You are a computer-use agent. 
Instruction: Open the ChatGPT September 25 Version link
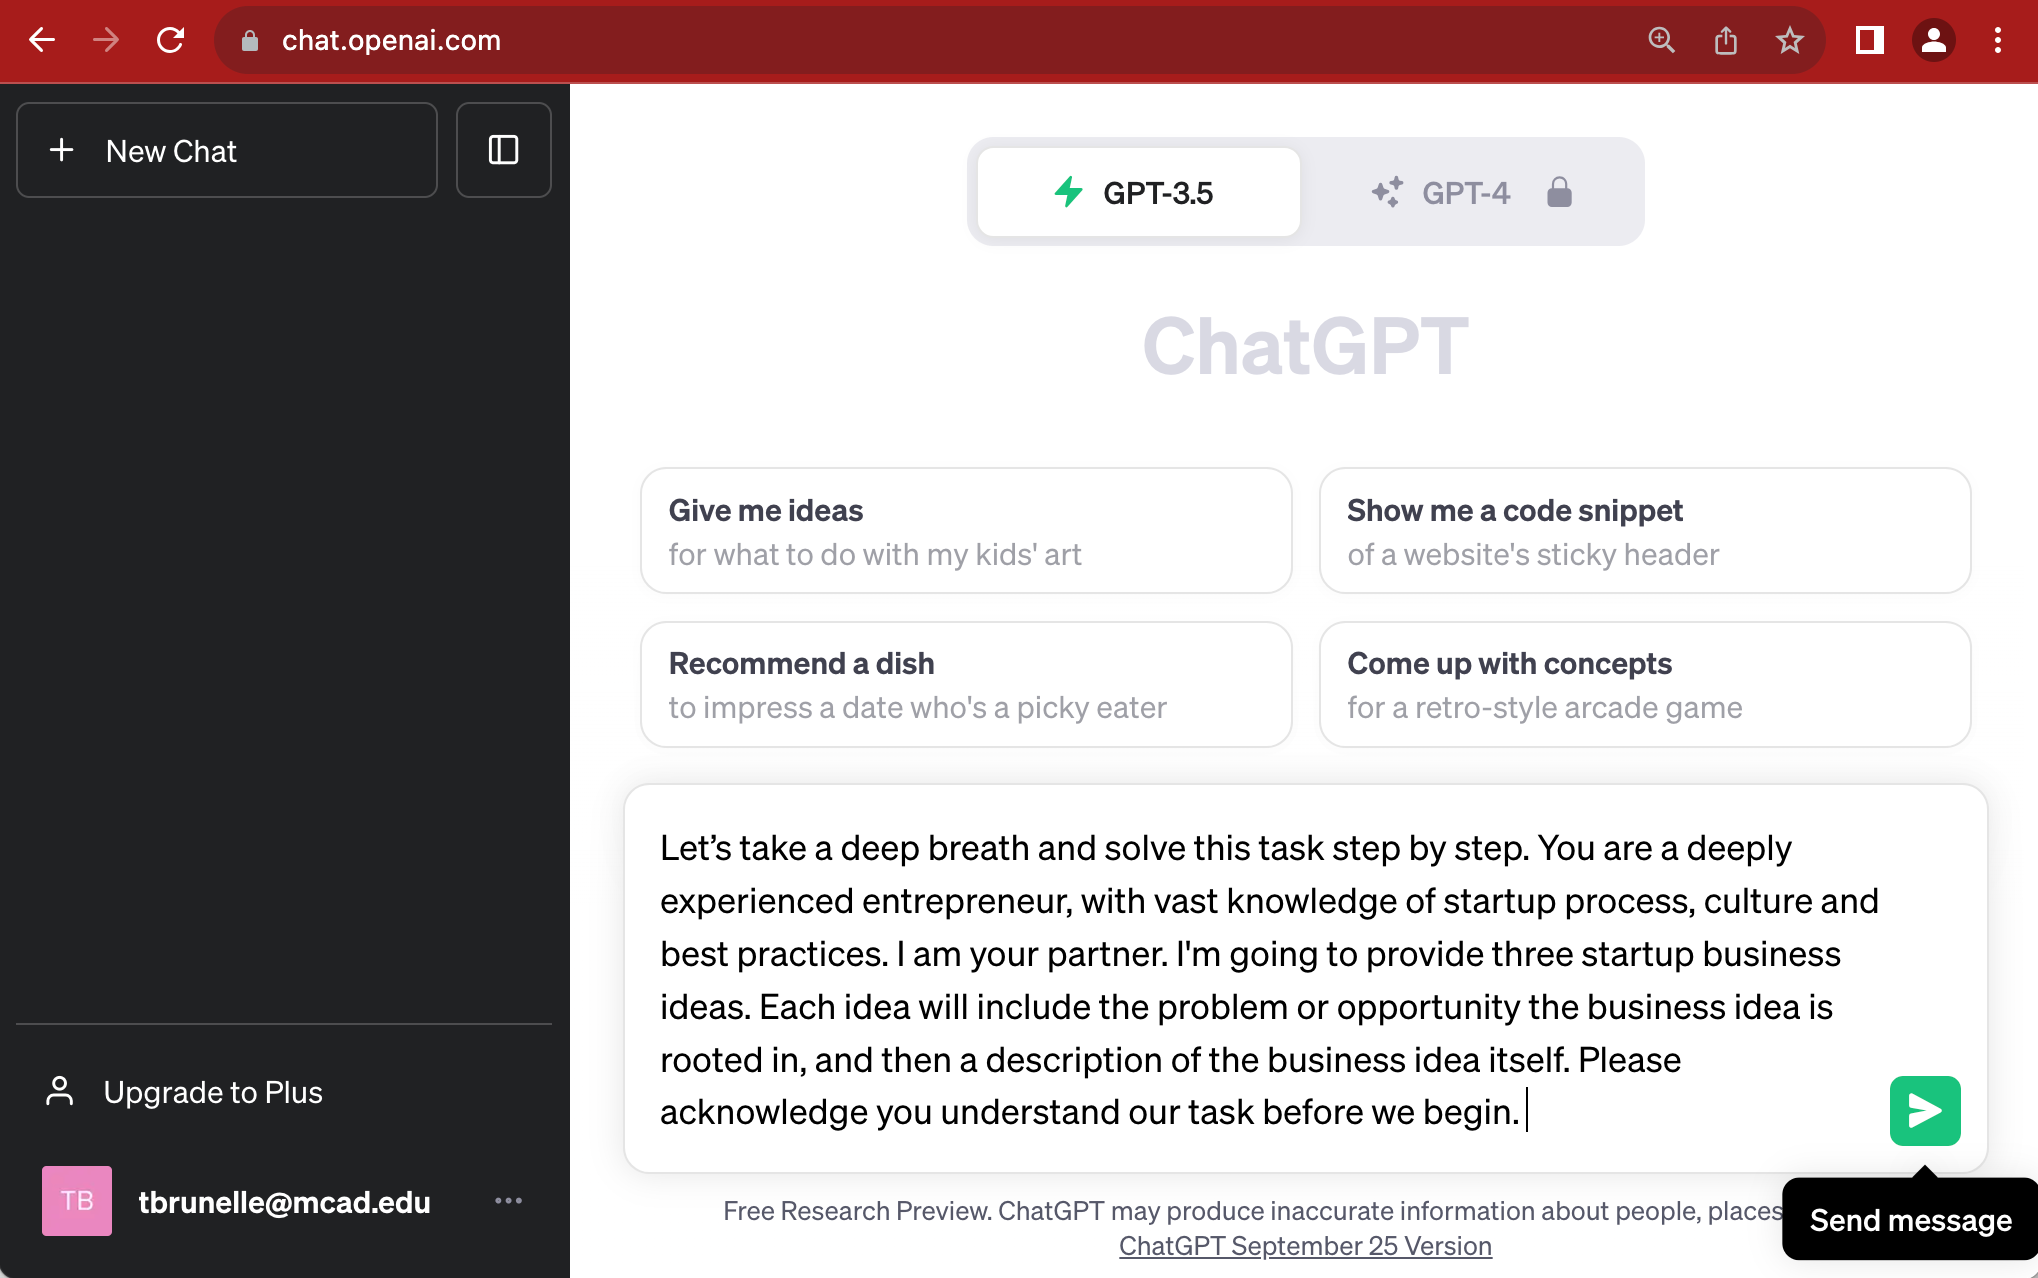[x=1305, y=1246]
